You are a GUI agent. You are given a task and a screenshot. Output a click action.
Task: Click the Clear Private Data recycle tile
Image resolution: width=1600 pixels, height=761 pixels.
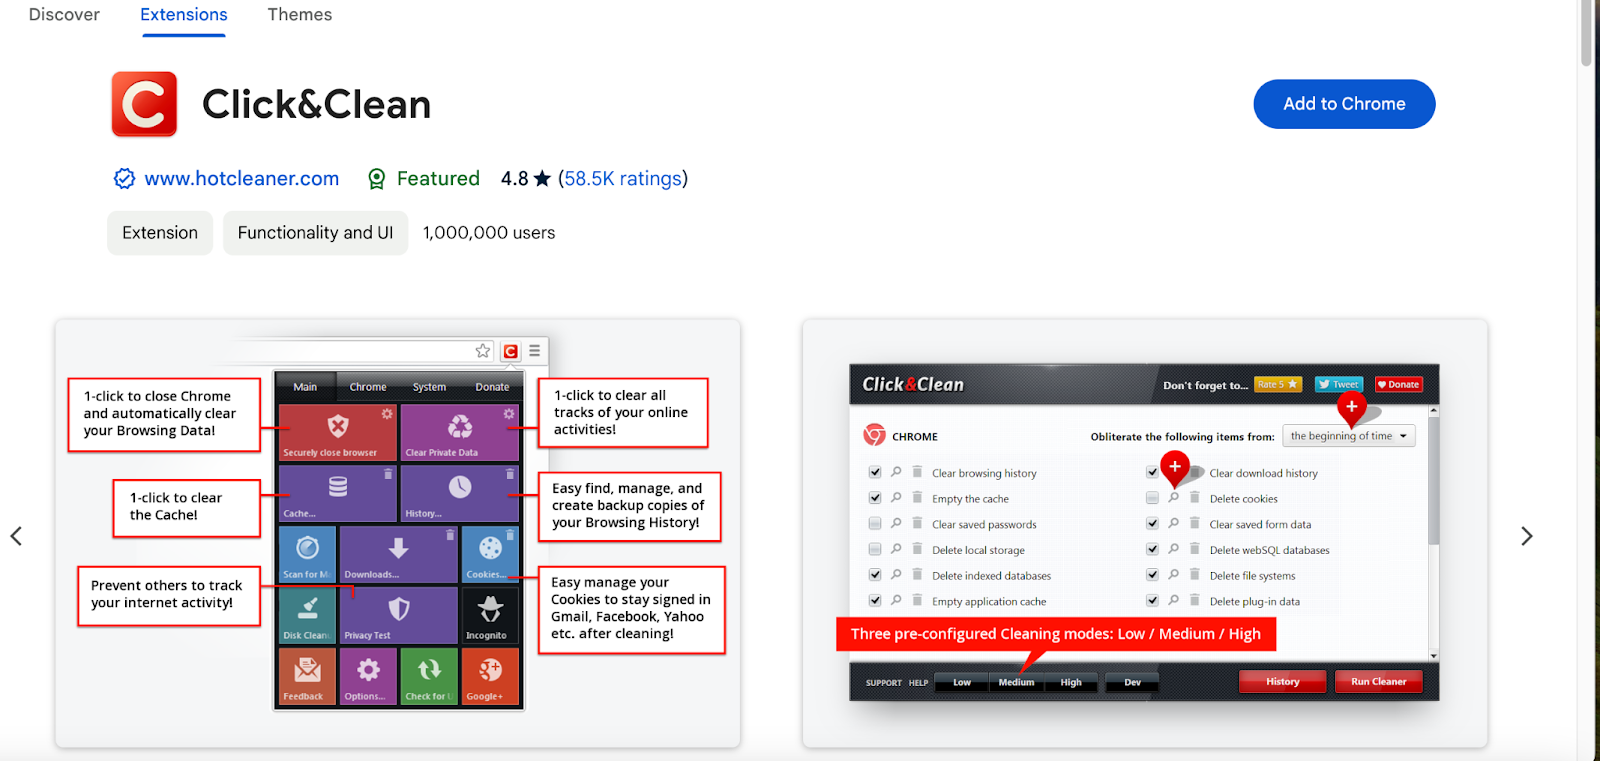(x=460, y=432)
